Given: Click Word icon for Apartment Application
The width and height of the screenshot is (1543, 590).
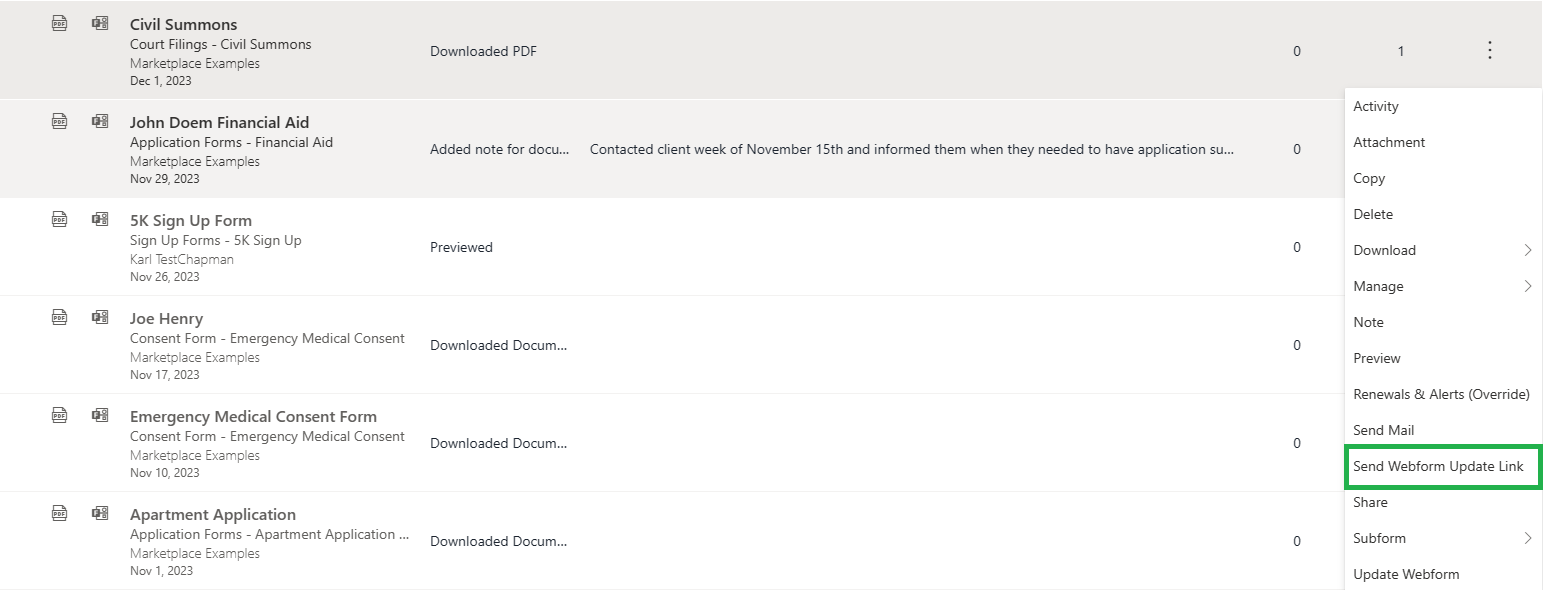Looking at the screenshot, I should click(100, 513).
